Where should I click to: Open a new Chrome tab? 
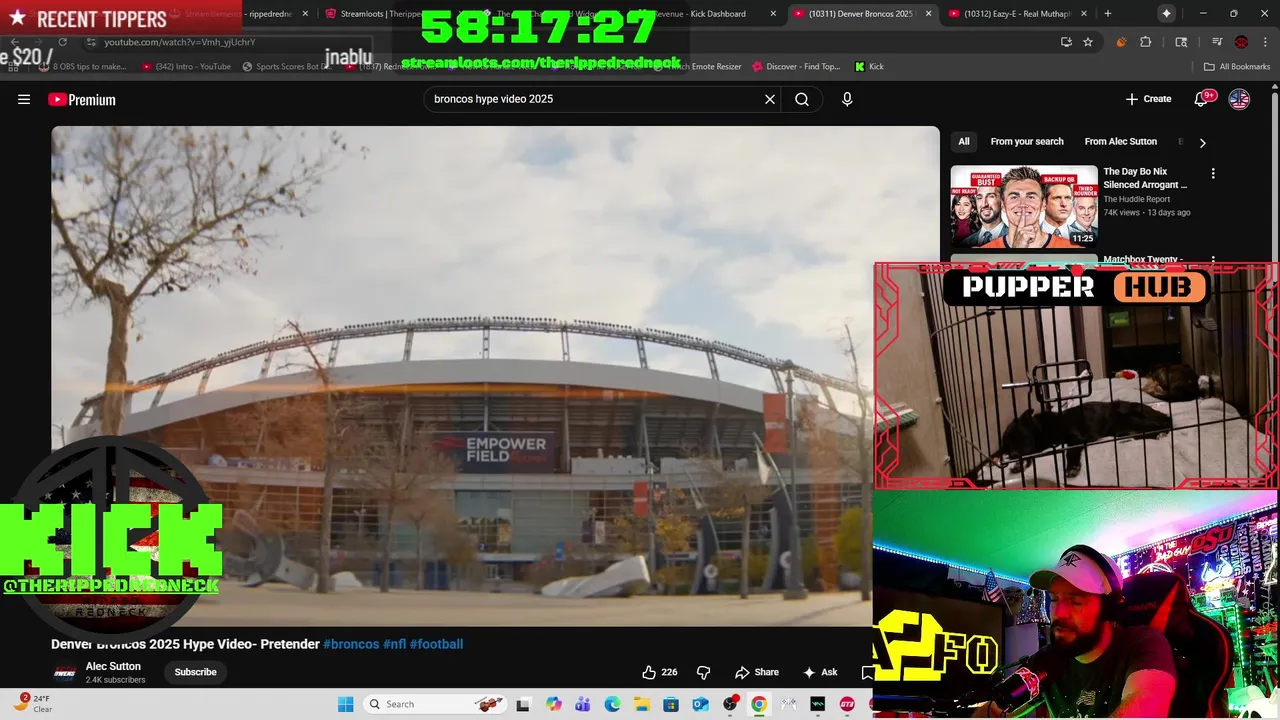coord(1107,14)
